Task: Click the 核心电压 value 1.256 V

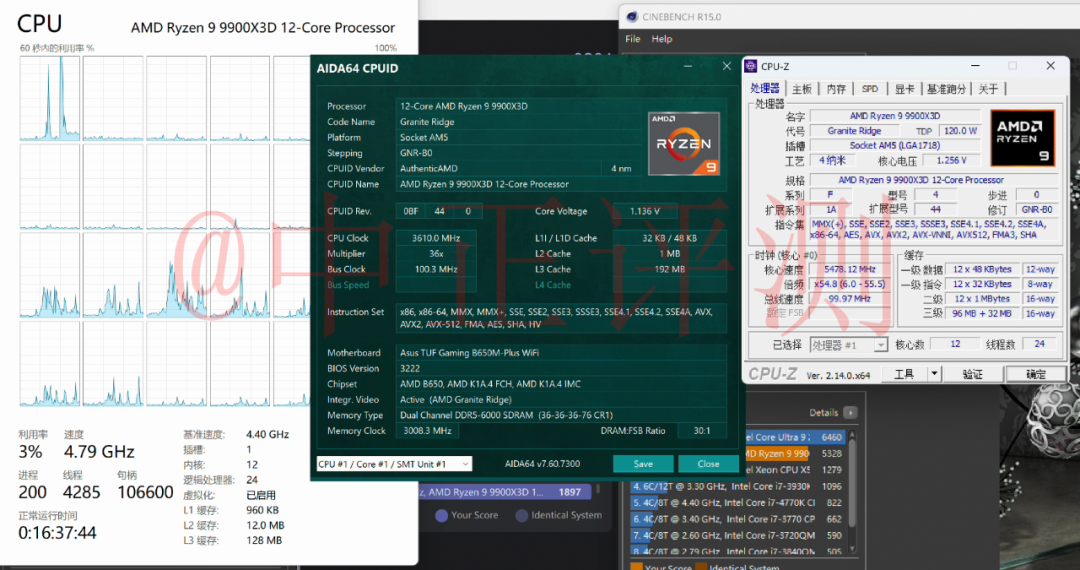Action: (952, 160)
